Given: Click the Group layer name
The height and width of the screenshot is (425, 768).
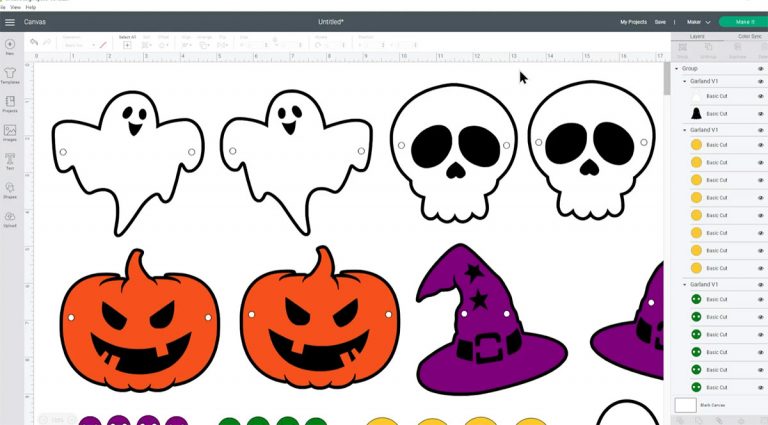Looking at the screenshot, I should [690, 69].
